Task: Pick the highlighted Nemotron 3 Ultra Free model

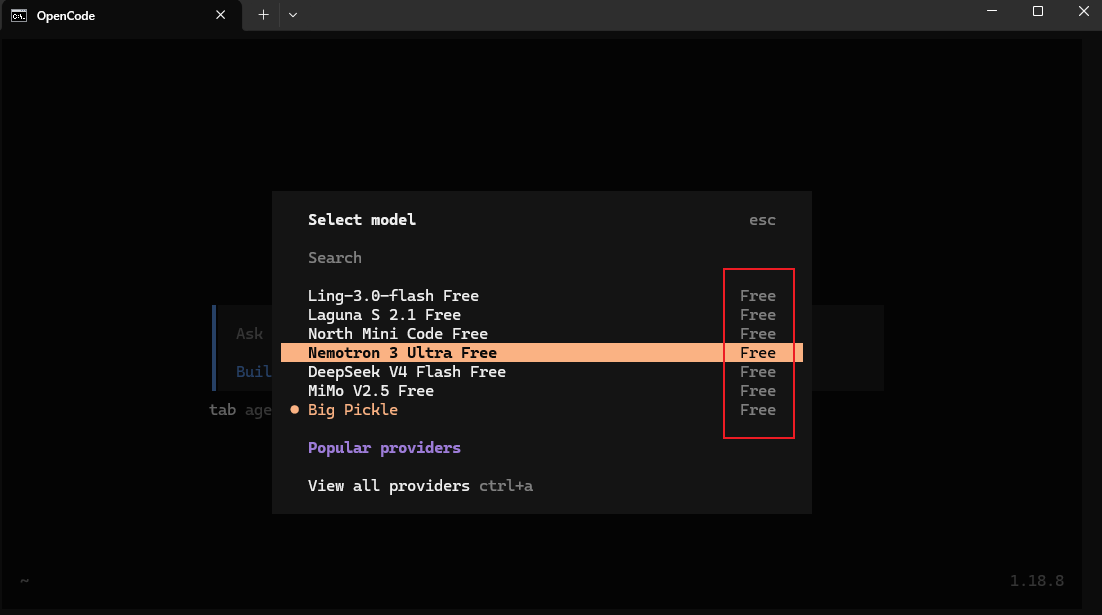Action: pyautogui.click(x=541, y=353)
